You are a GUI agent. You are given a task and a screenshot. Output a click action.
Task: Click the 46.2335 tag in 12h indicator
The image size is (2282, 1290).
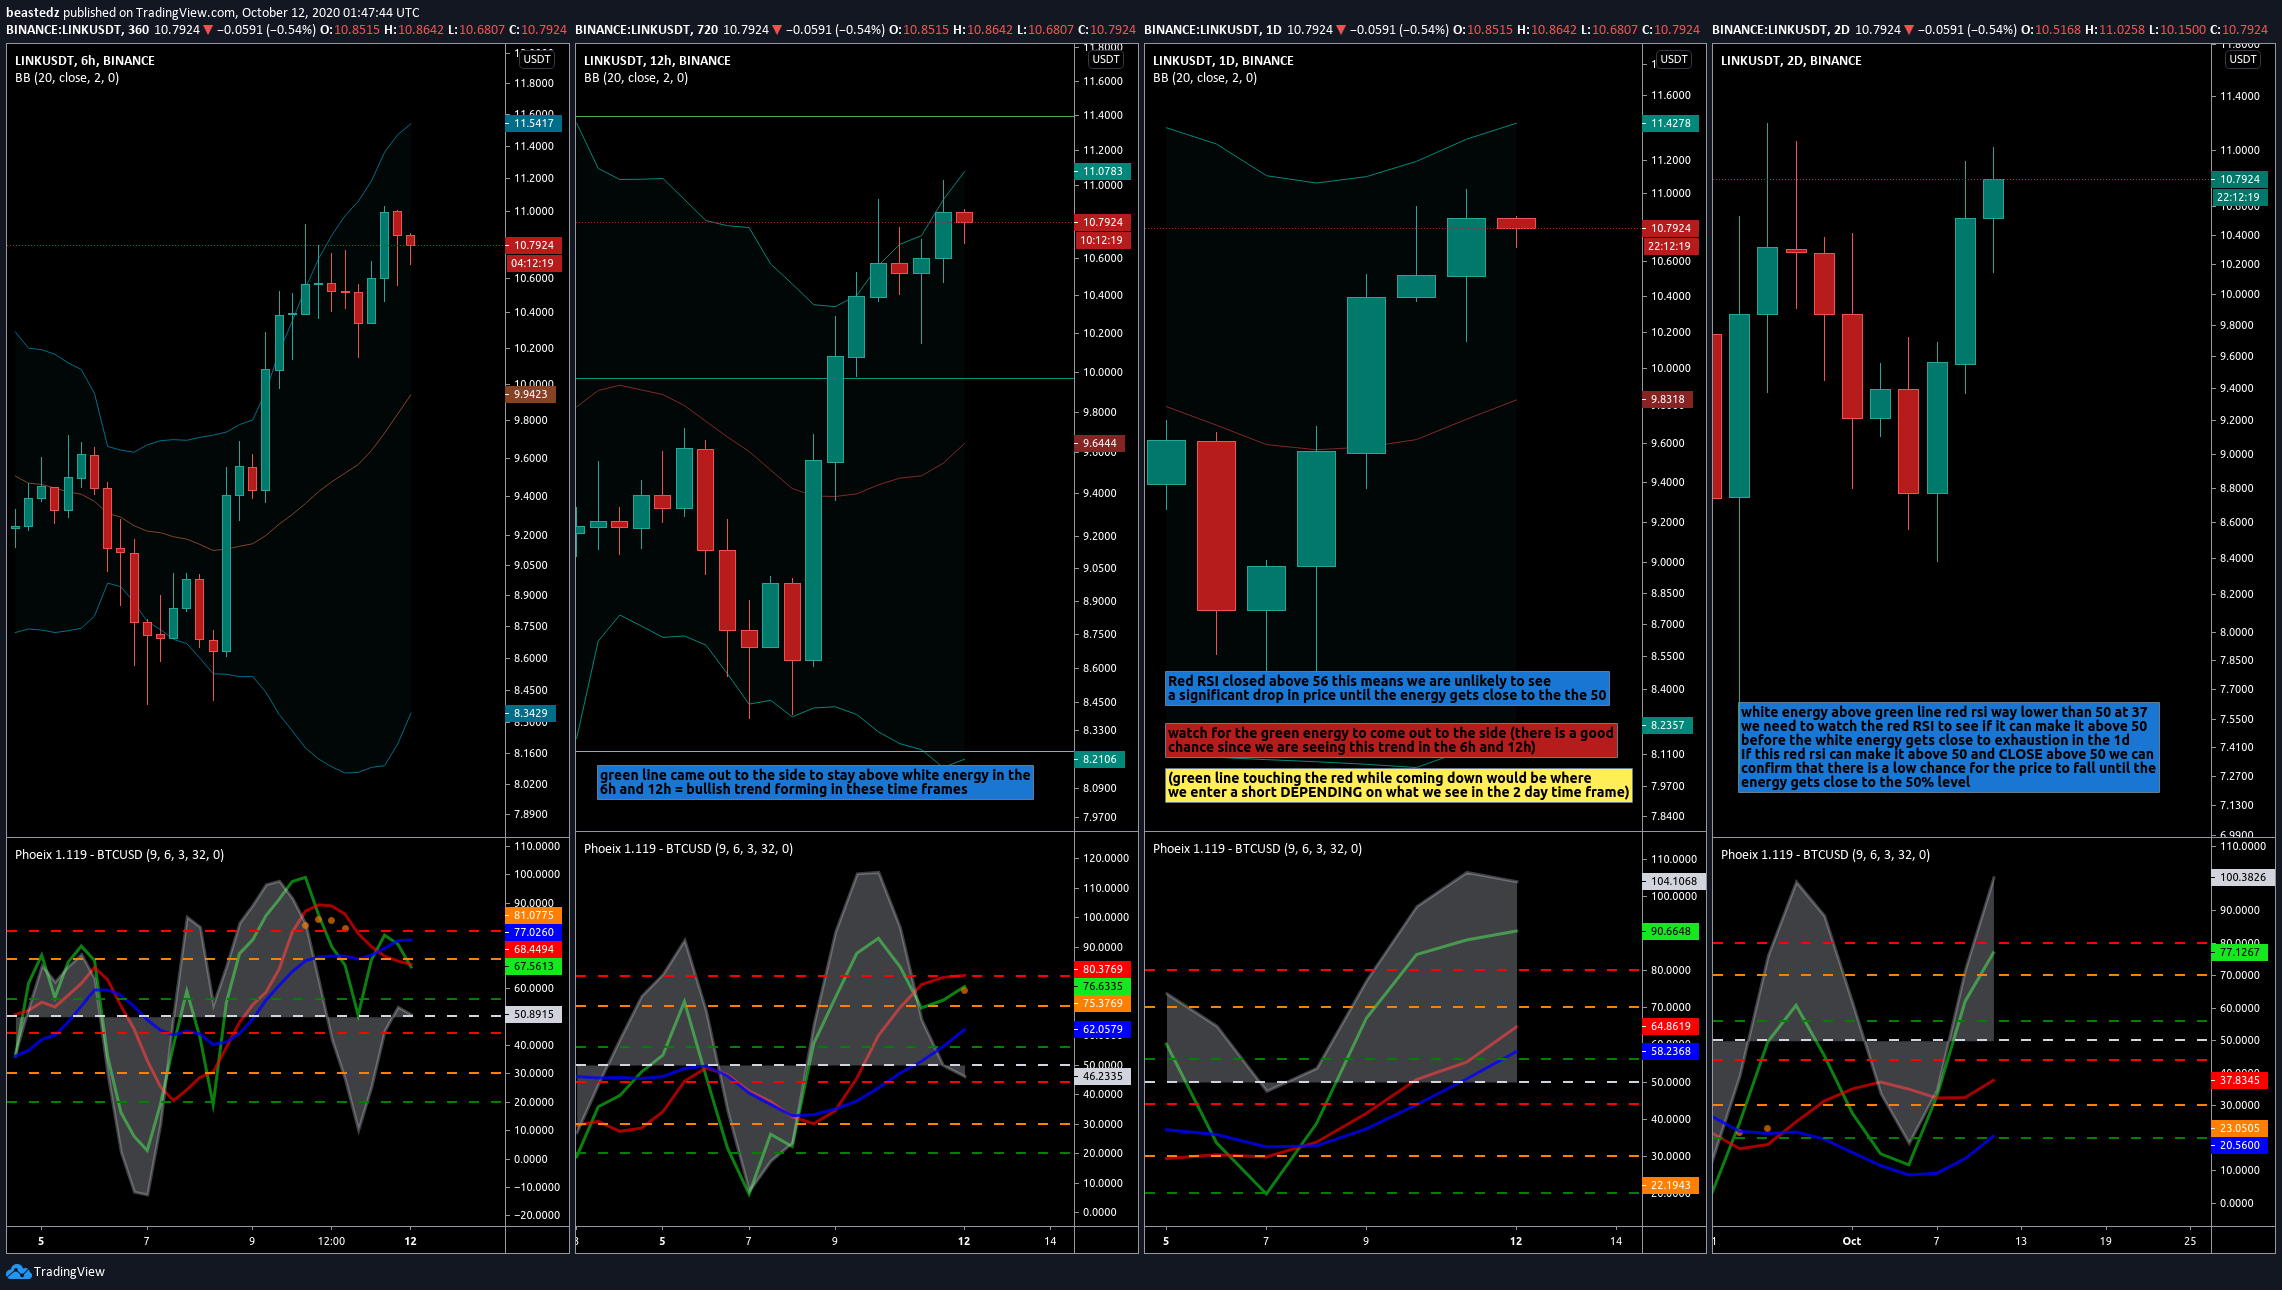click(x=1103, y=1076)
